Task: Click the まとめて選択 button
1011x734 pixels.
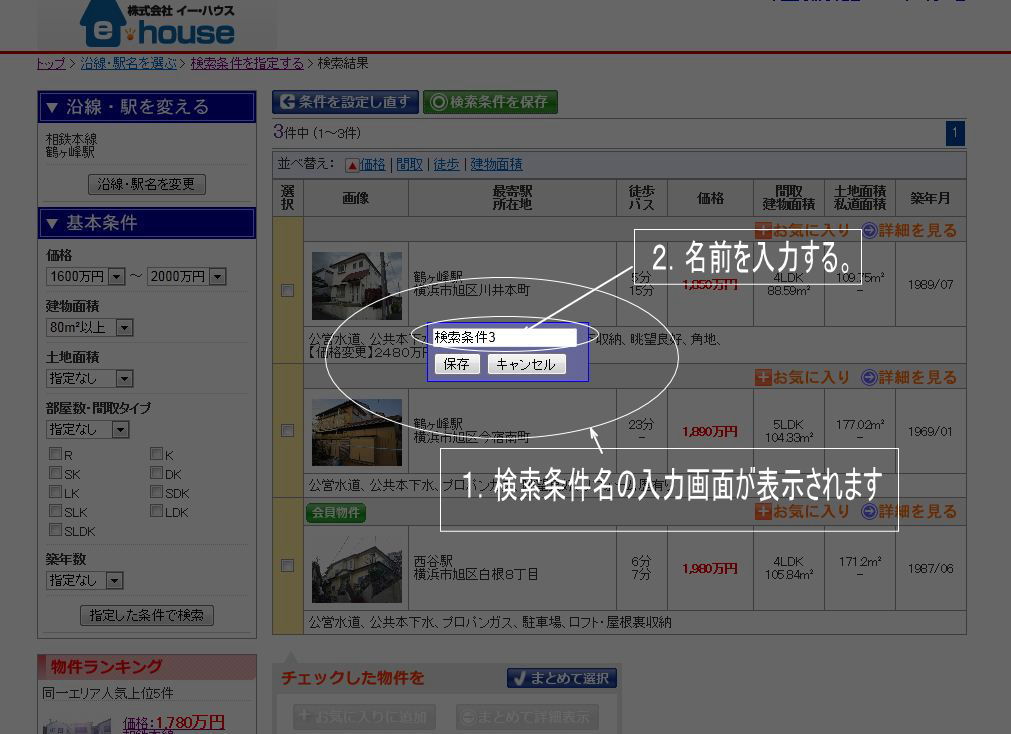Action: pos(562,679)
